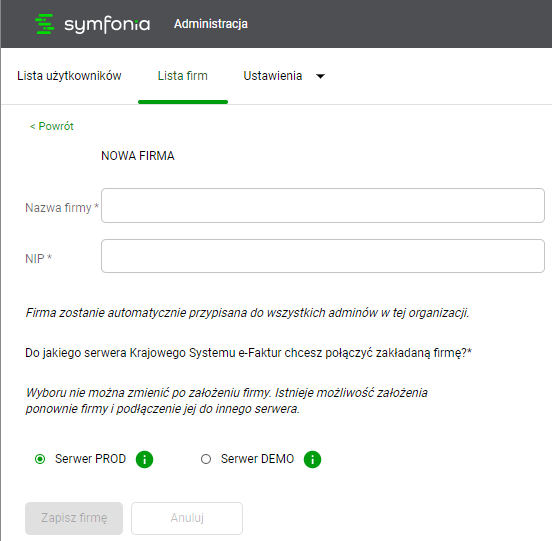Click the Nazwa firmy field label
This screenshot has height=541, width=552.
coord(62,208)
